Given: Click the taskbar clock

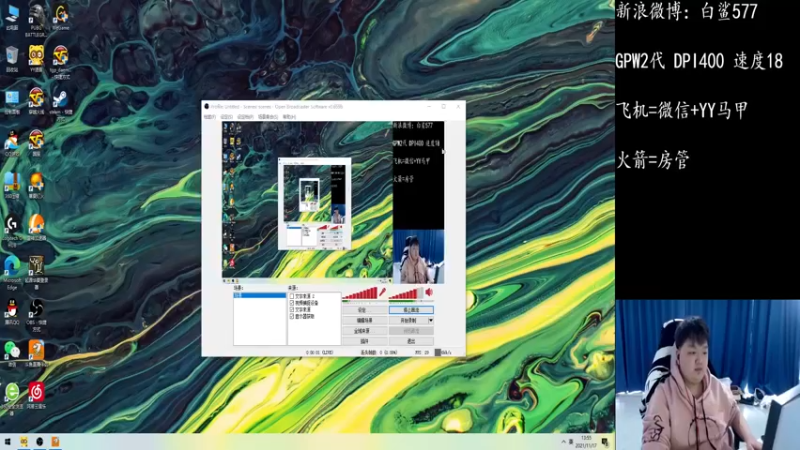Looking at the screenshot, I should pos(586,442).
